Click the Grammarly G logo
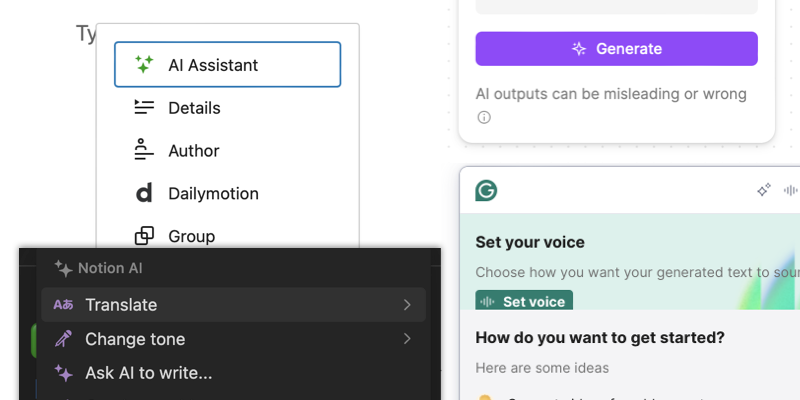 [486, 190]
